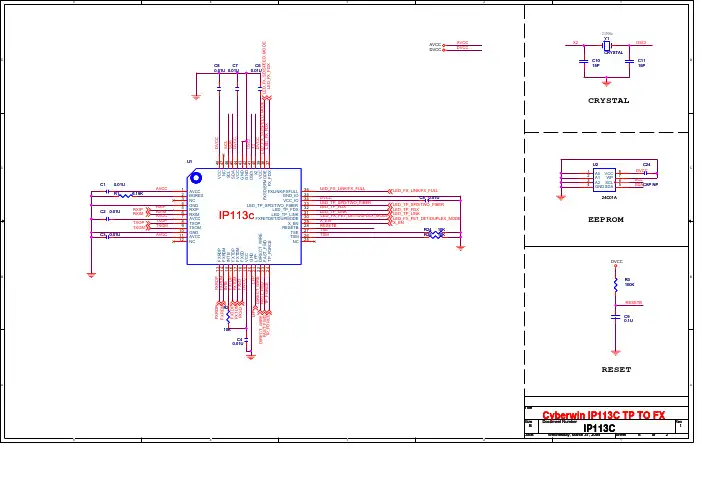The height and width of the screenshot is (496, 702).
Task: Select the 10K resistor below the chip
Action: pos(228,316)
